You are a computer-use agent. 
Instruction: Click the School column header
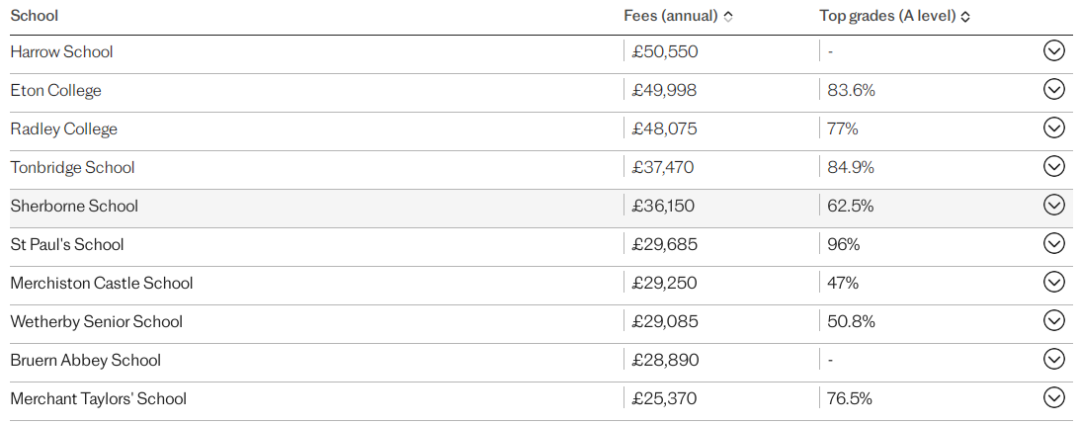[34, 15]
